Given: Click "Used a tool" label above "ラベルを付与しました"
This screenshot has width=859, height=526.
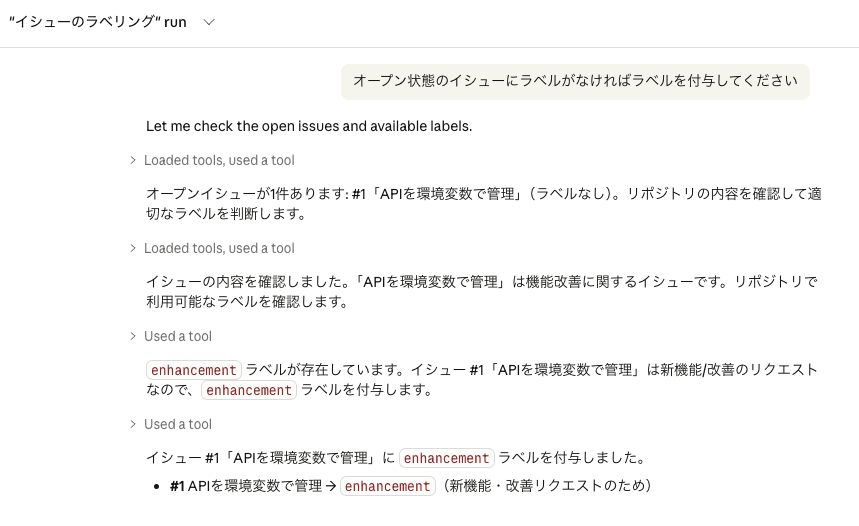Looking at the screenshot, I should (178, 424).
